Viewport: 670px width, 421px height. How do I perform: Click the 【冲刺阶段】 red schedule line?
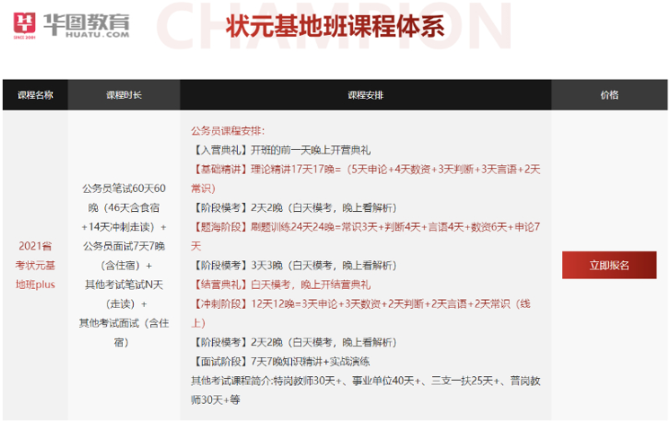tap(364, 313)
